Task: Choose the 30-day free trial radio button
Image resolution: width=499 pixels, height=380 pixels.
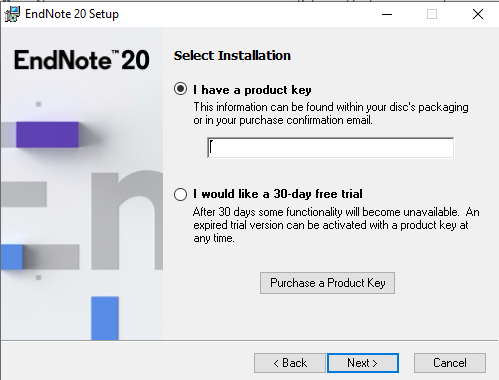Action: (x=180, y=194)
